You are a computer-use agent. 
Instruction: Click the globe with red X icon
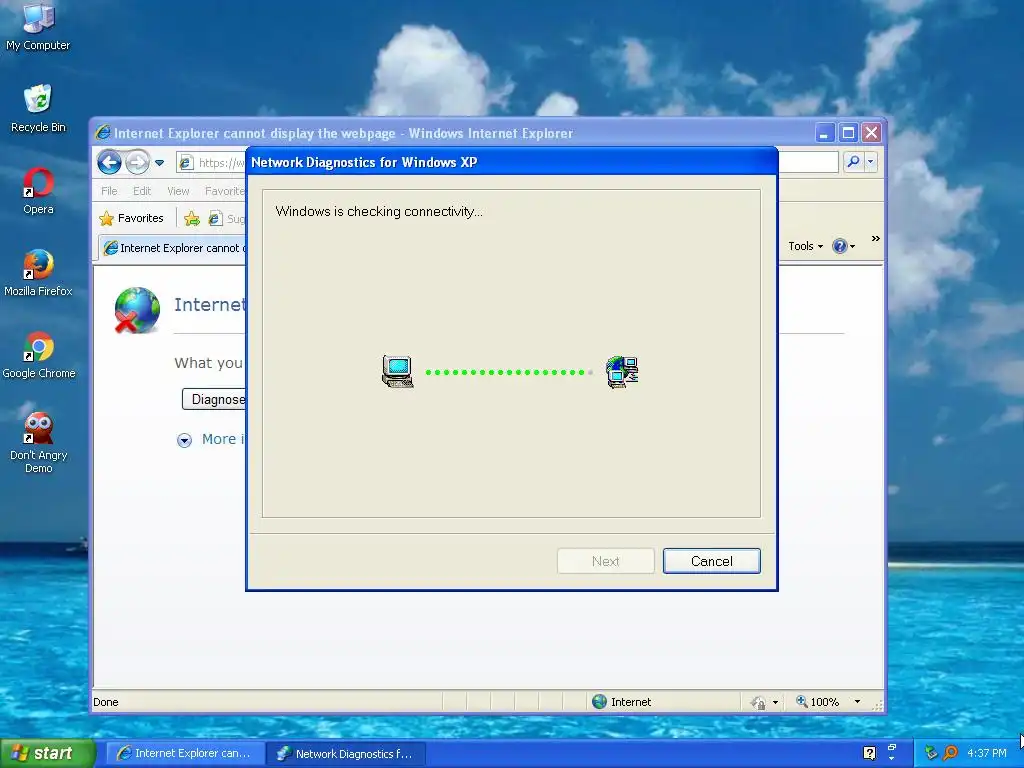click(x=137, y=310)
